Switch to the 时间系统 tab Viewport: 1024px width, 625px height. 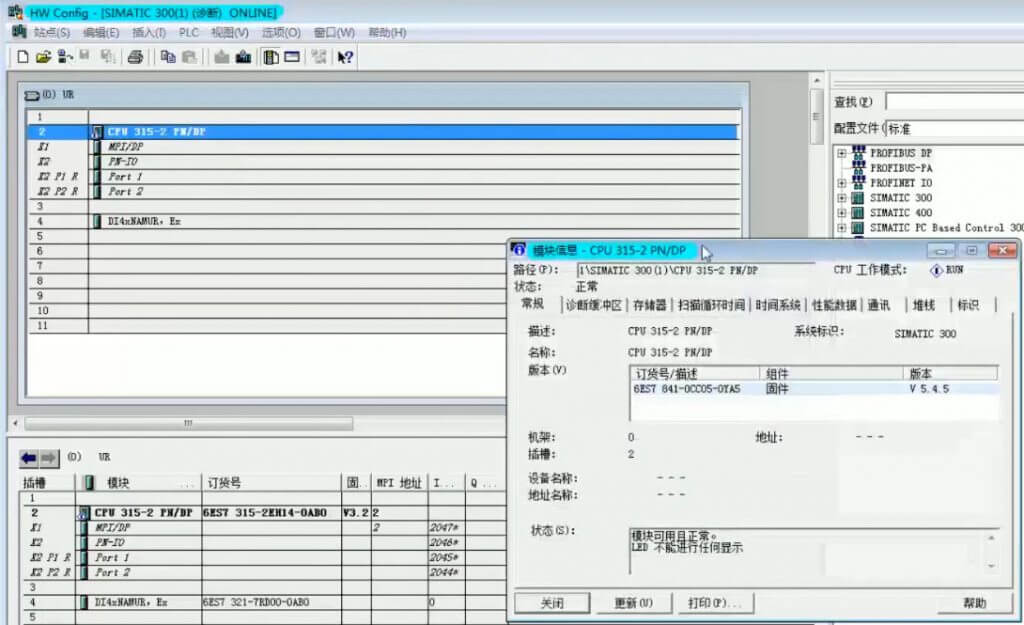(778, 305)
